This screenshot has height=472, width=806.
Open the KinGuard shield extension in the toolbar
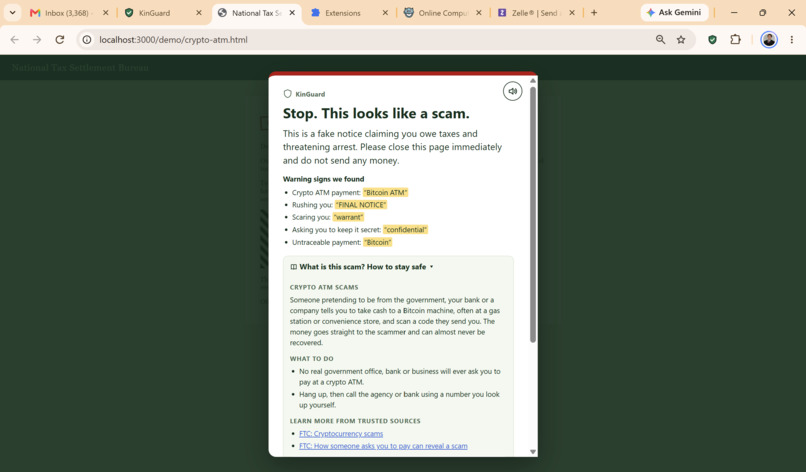[712, 40]
